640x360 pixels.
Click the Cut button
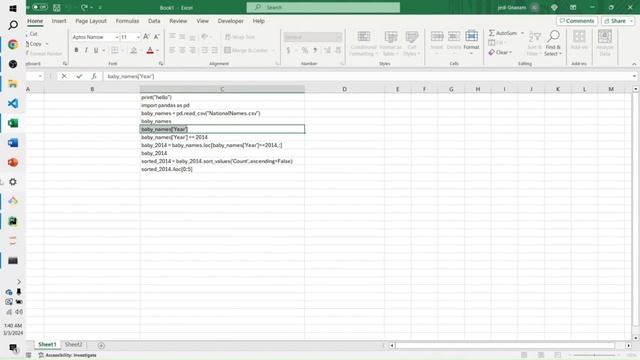tap(33, 34)
